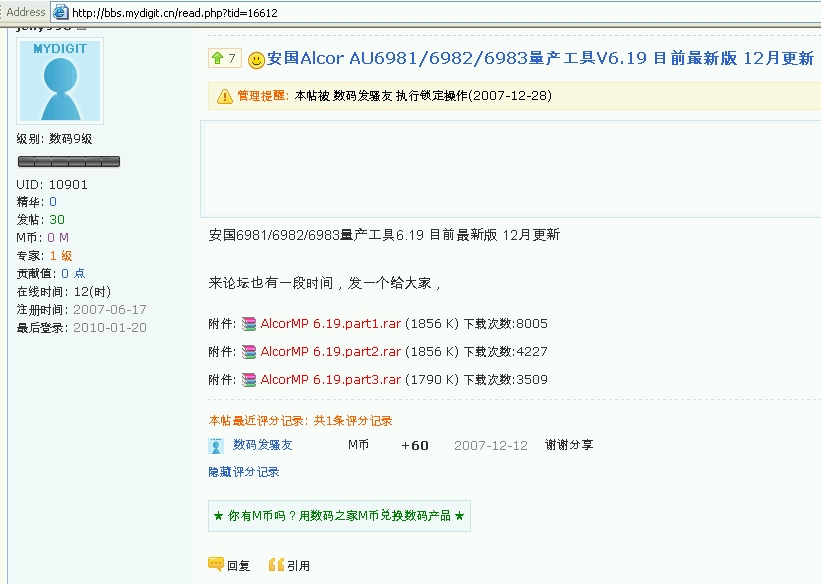821x584 pixels.
Task: Click the 下载次数:4227 download count
Action: pos(506,351)
